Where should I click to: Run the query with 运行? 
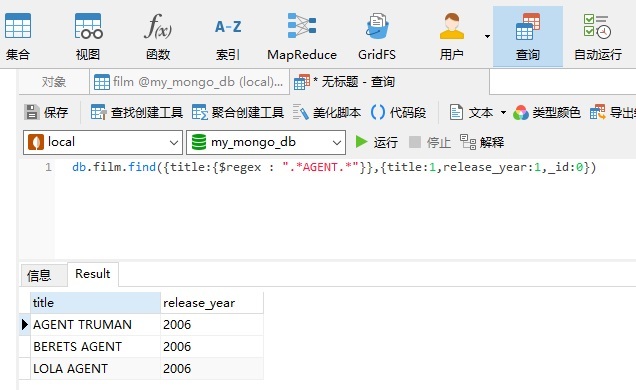point(376,142)
